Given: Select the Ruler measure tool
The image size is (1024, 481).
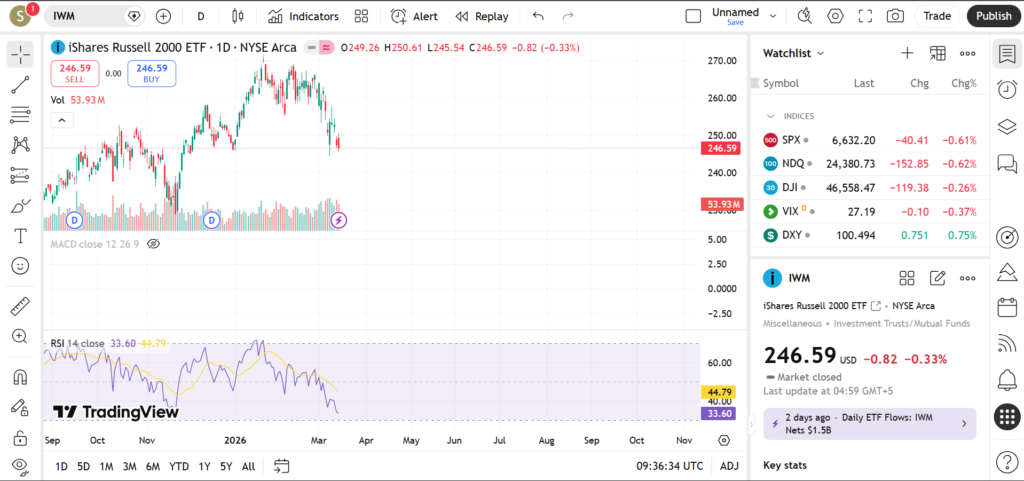Looking at the screenshot, I should [x=20, y=306].
